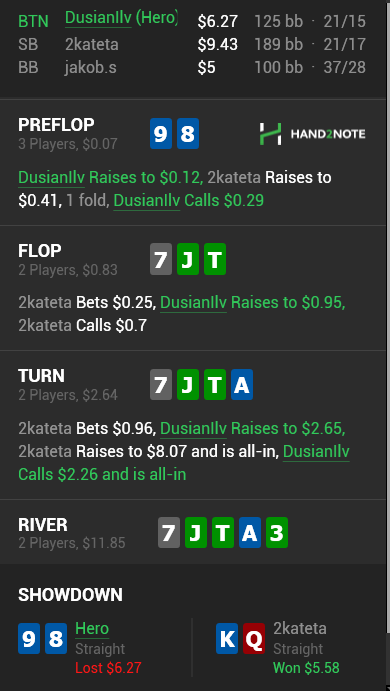390x691 pixels.
Task: Select BB player jakob.s row
Action: 192,68
